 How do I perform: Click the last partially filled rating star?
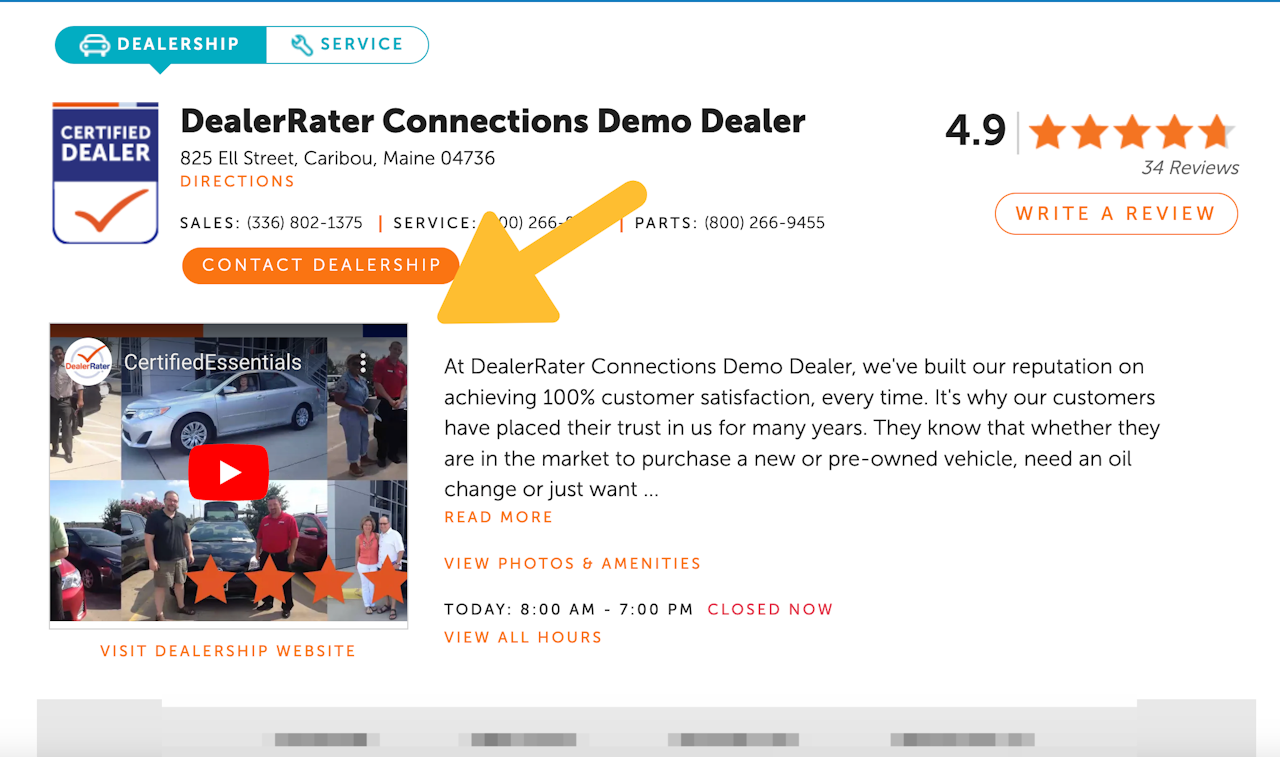1216,132
